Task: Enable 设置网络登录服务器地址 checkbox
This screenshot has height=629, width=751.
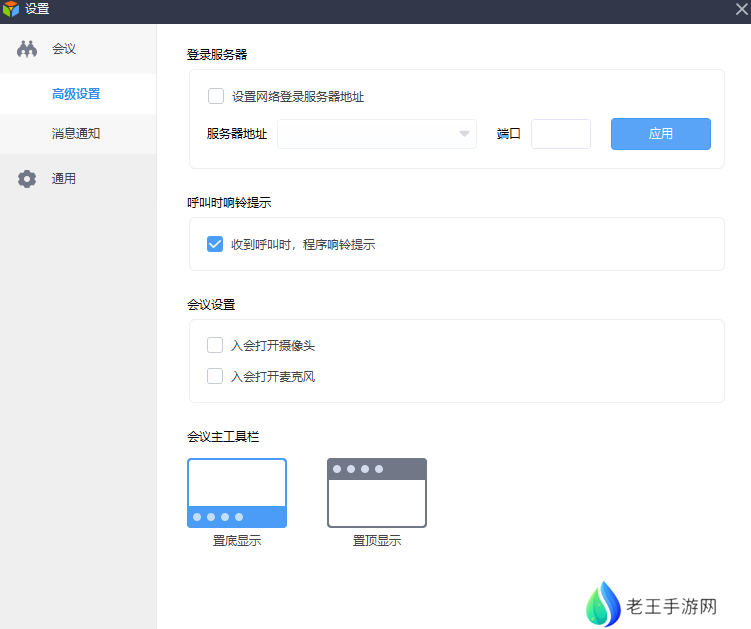Action: [x=216, y=96]
